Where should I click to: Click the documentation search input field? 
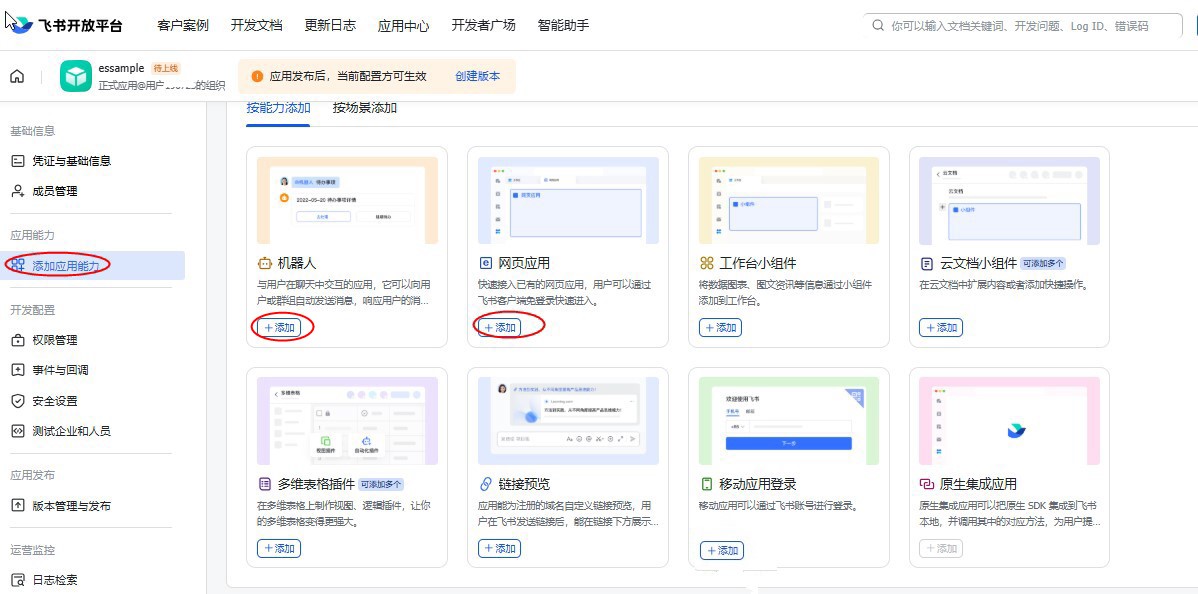pyautogui.click(x=1020, y=26)
